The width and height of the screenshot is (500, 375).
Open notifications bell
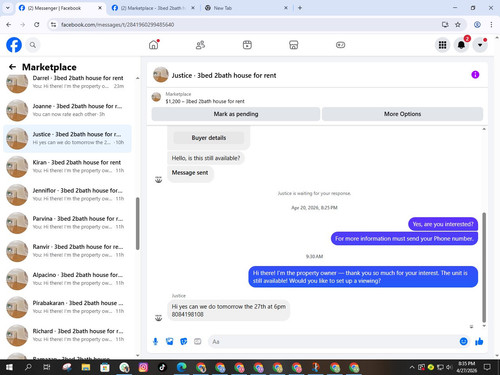point(461,45)
